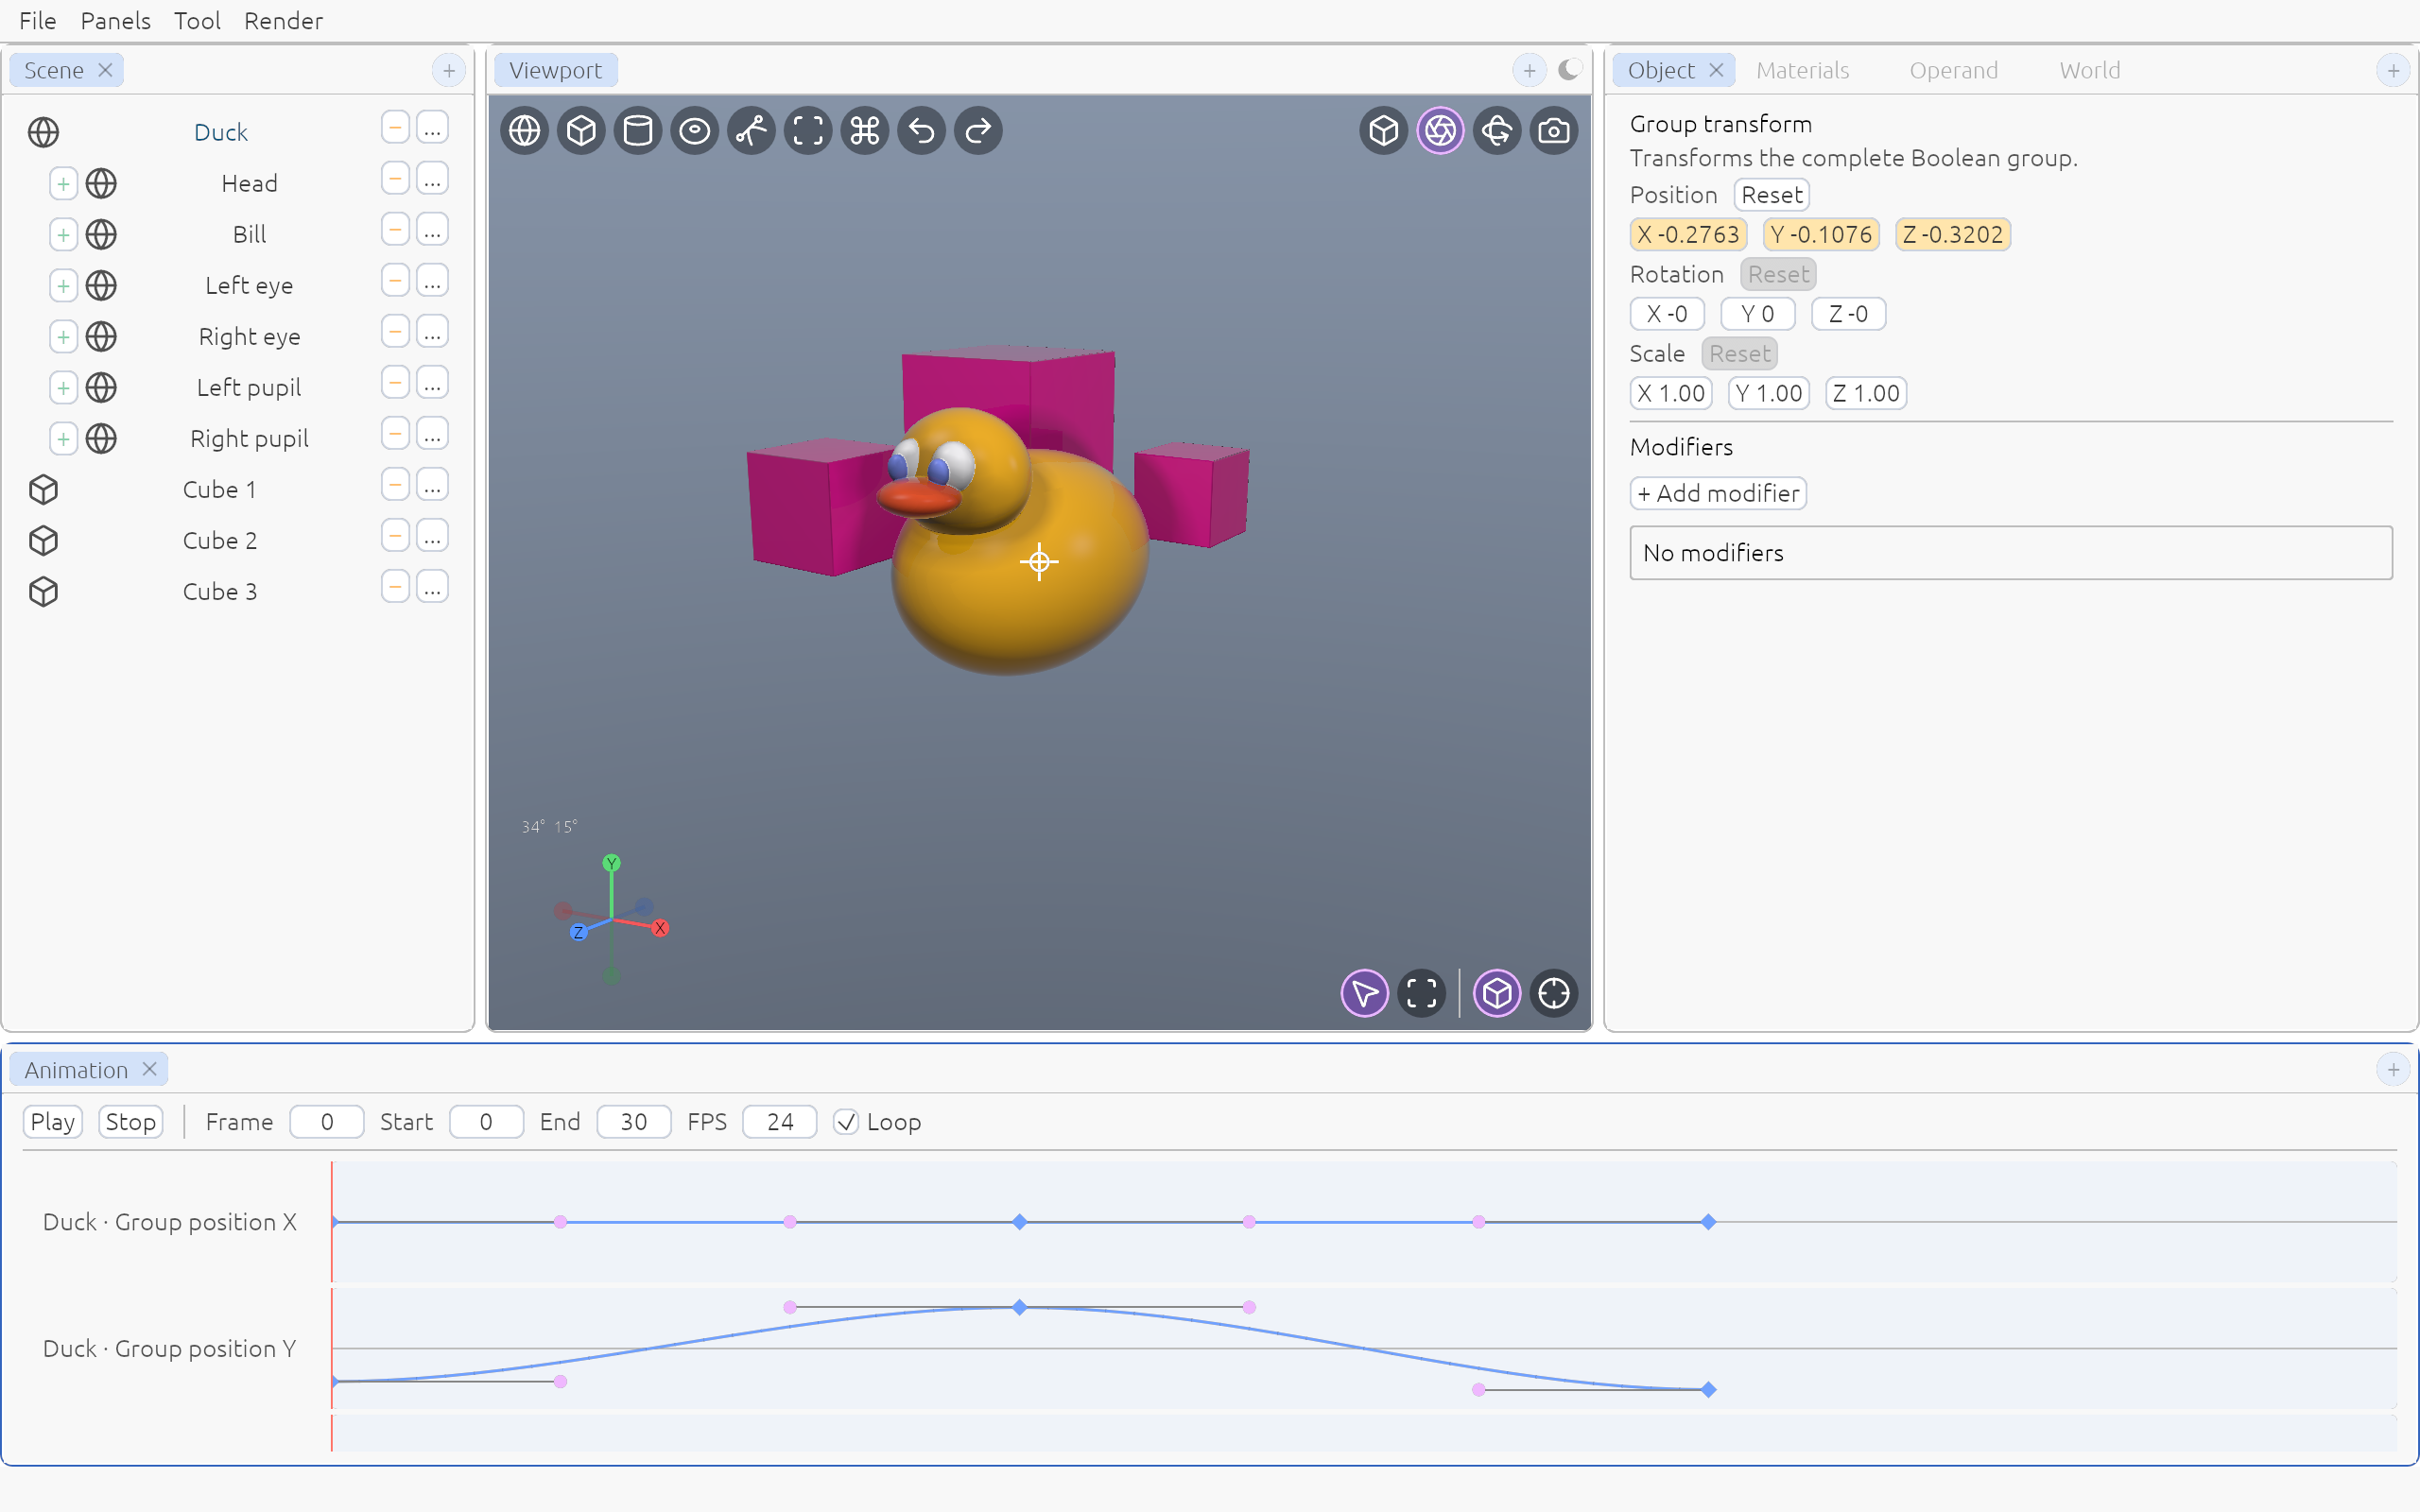The width and height of the screenshot is (2420, 1512).
Task: Open the File menu
Action: pos(38,20)
